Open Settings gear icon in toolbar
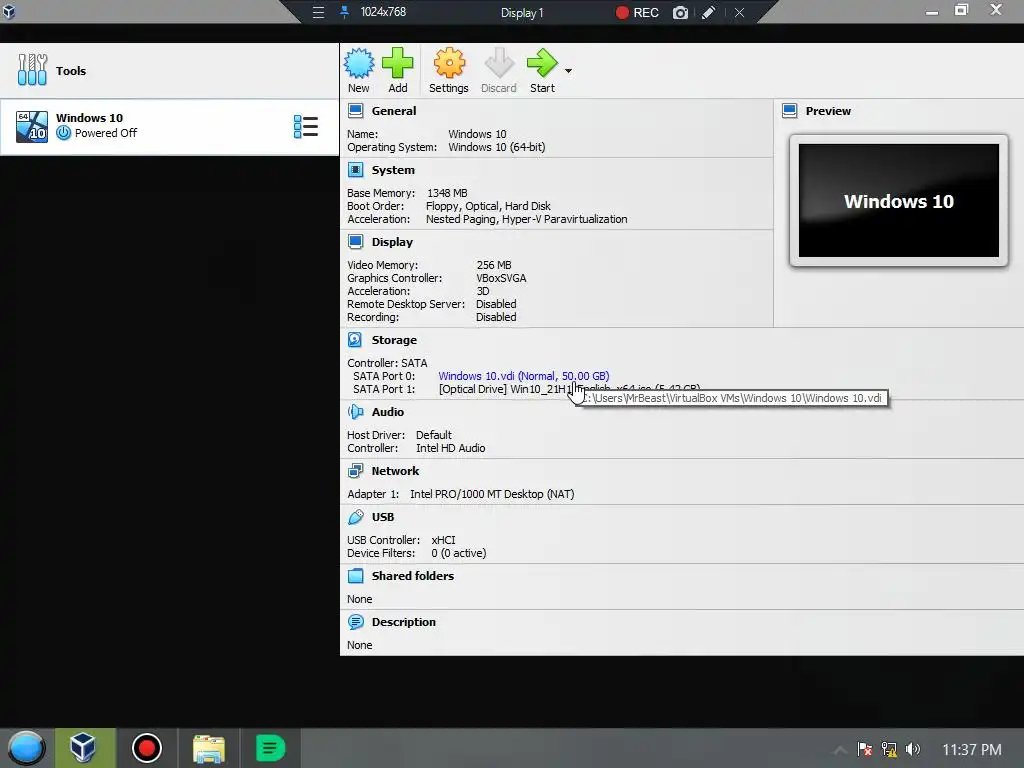The image size is (1024, 768). coord(449,63)
